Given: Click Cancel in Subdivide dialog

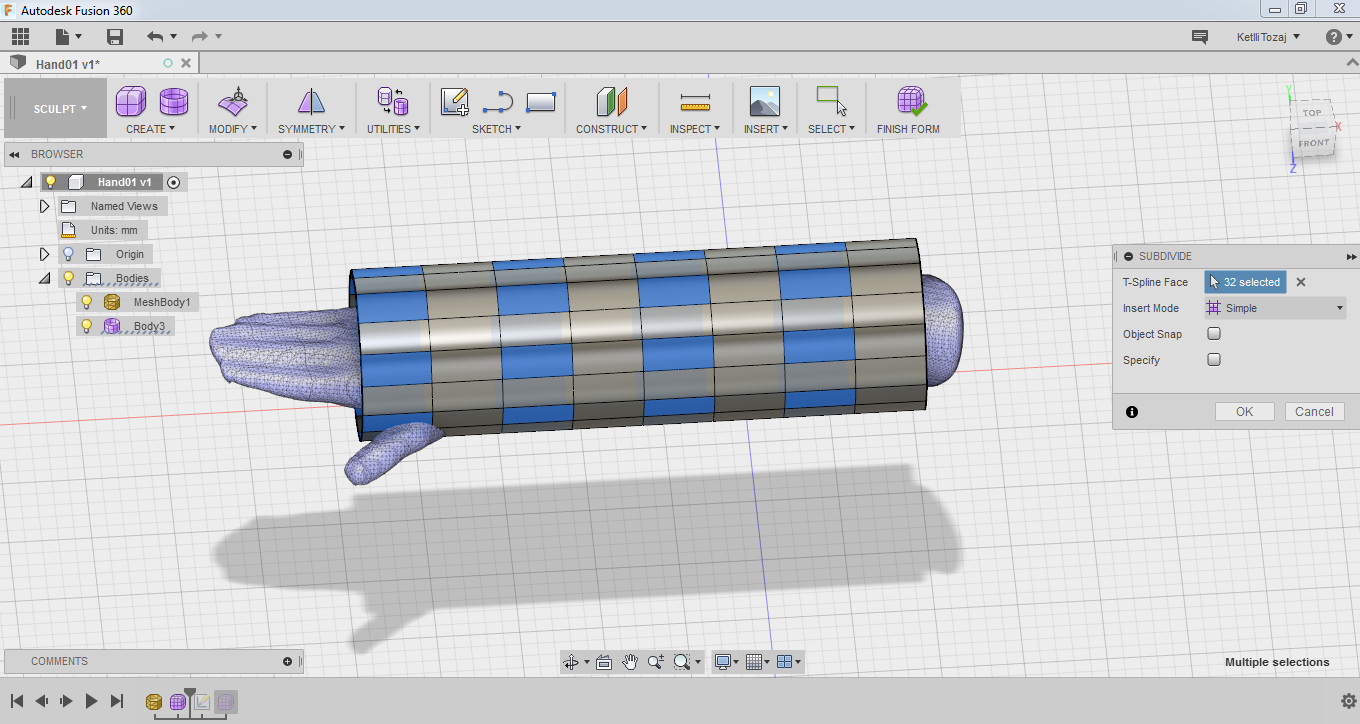Looking at the screenshot, I should [x=1314, y=412].
